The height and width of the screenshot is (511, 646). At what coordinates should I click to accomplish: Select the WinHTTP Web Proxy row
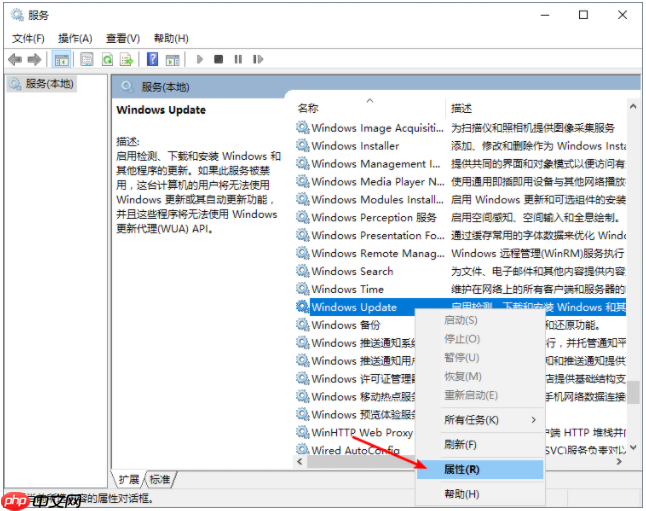point(355,432)
